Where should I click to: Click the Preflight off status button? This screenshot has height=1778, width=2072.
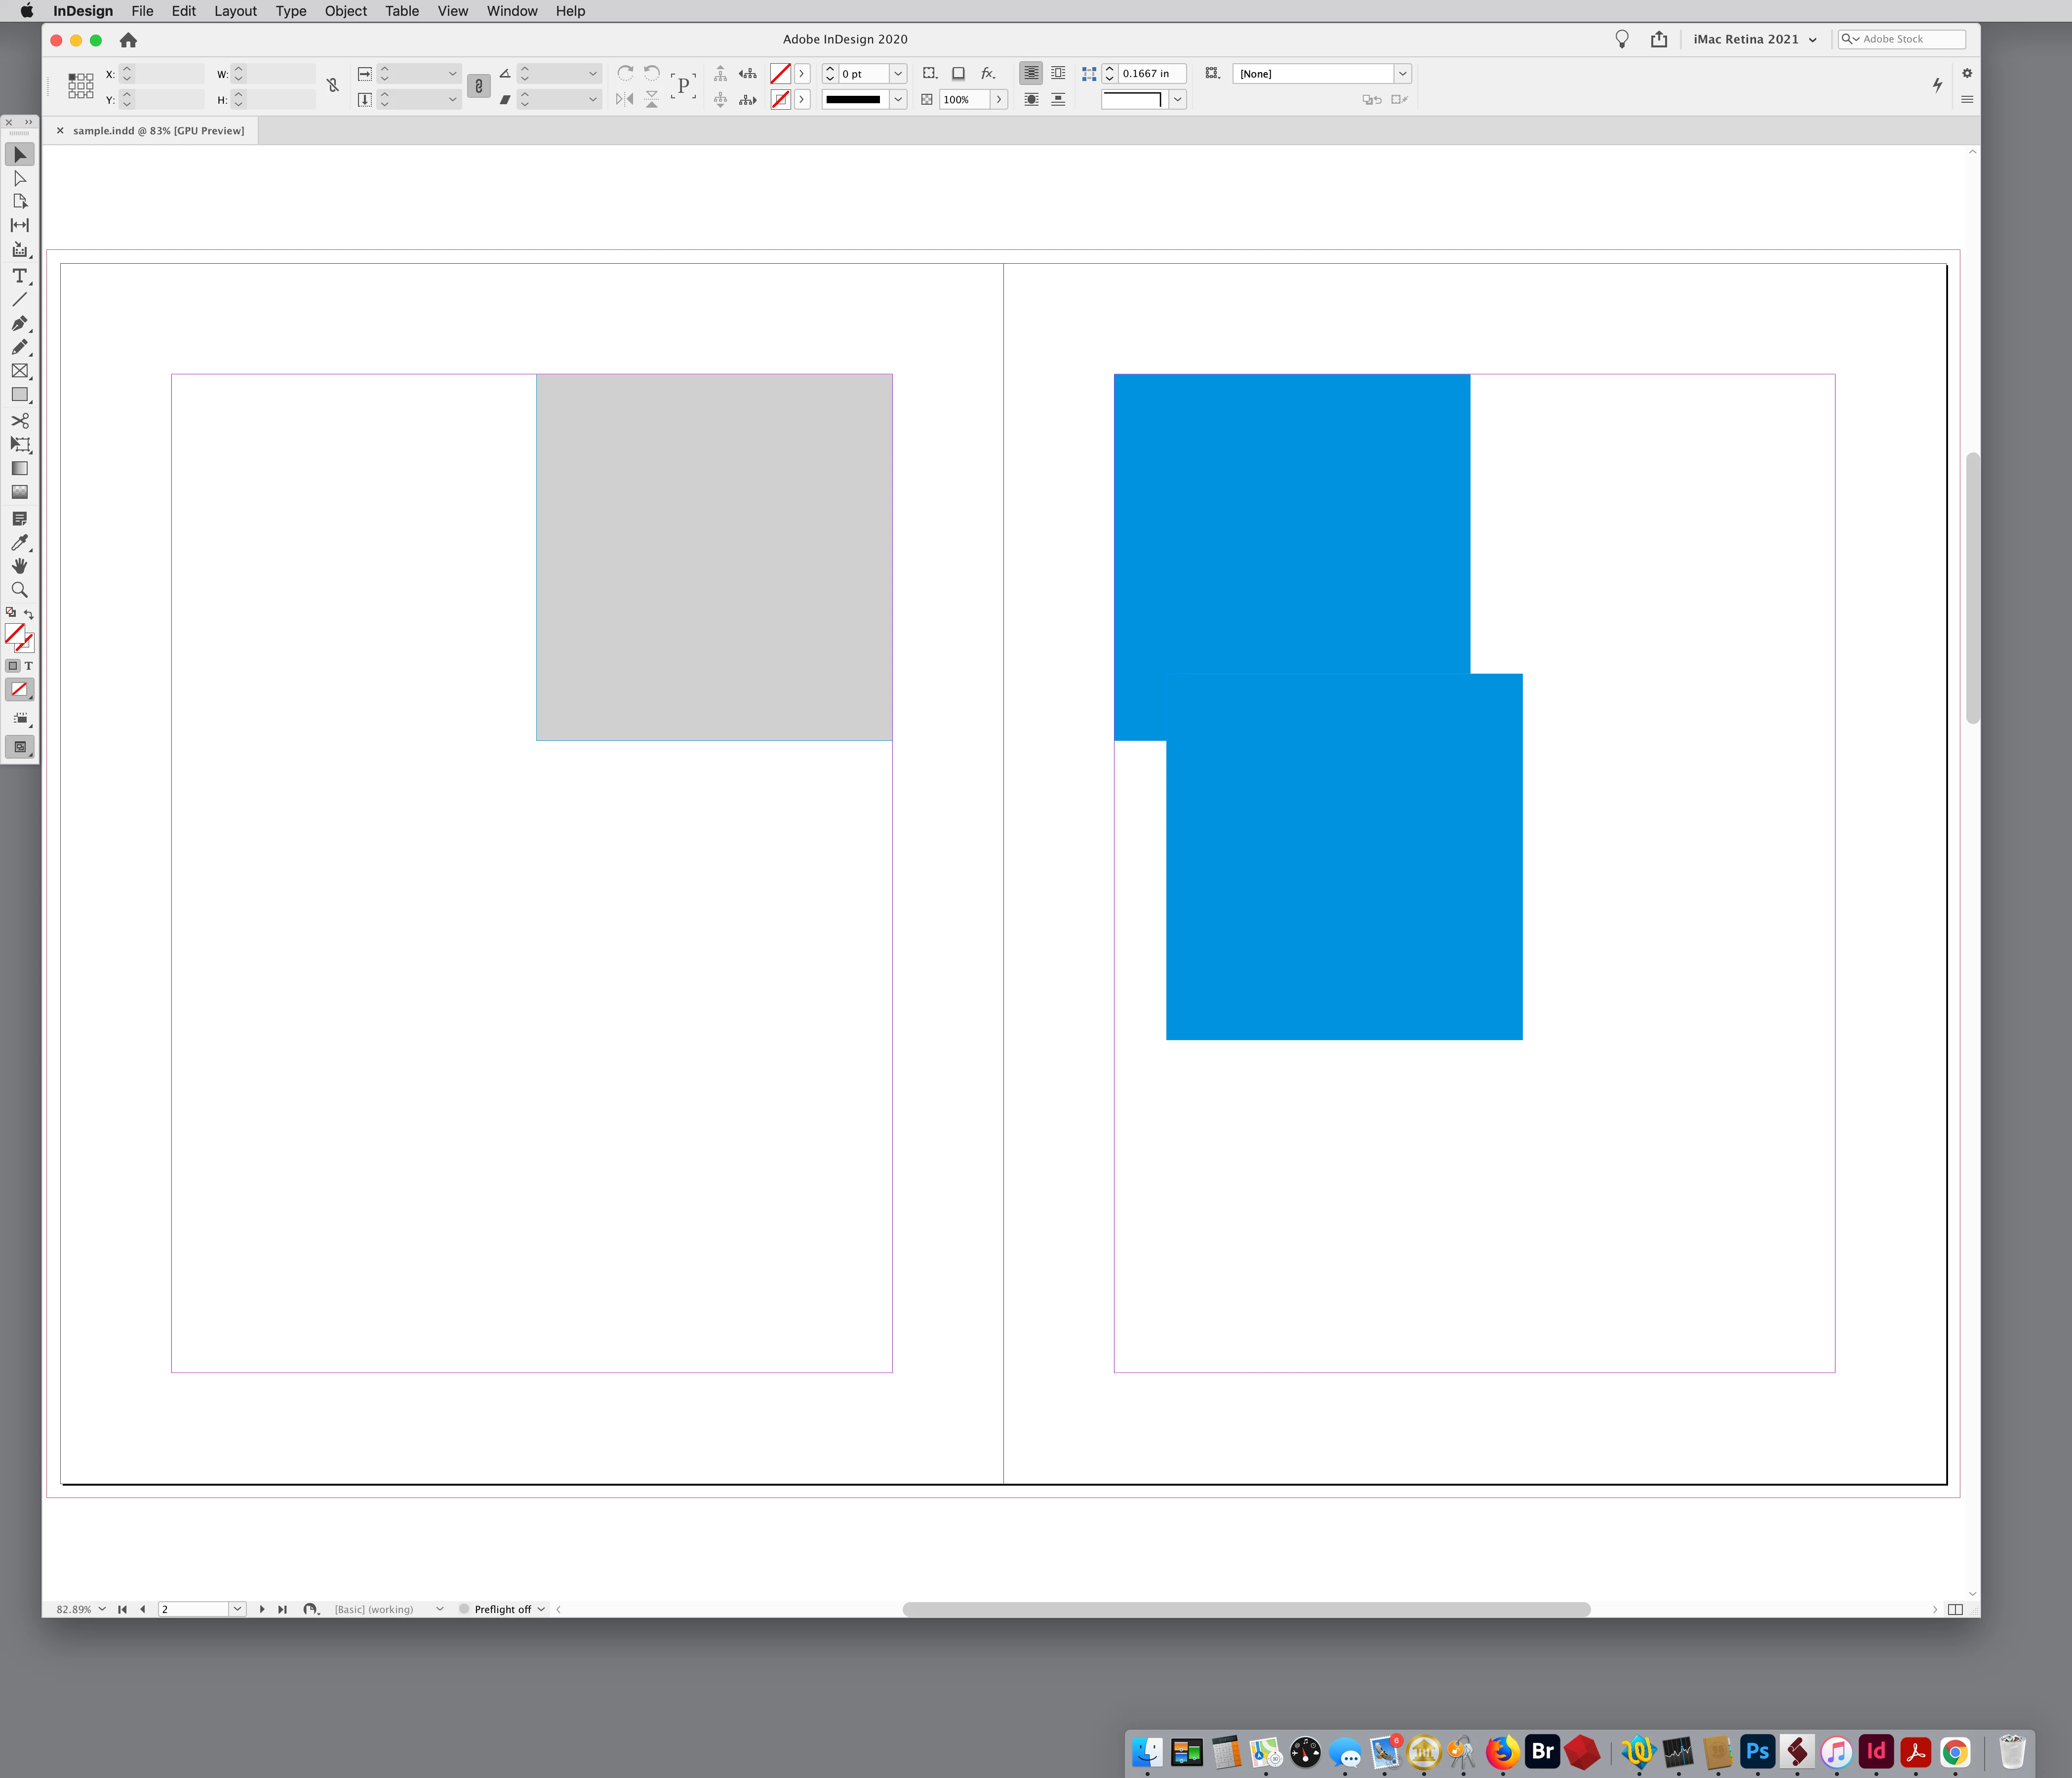tap(502, 1609)
